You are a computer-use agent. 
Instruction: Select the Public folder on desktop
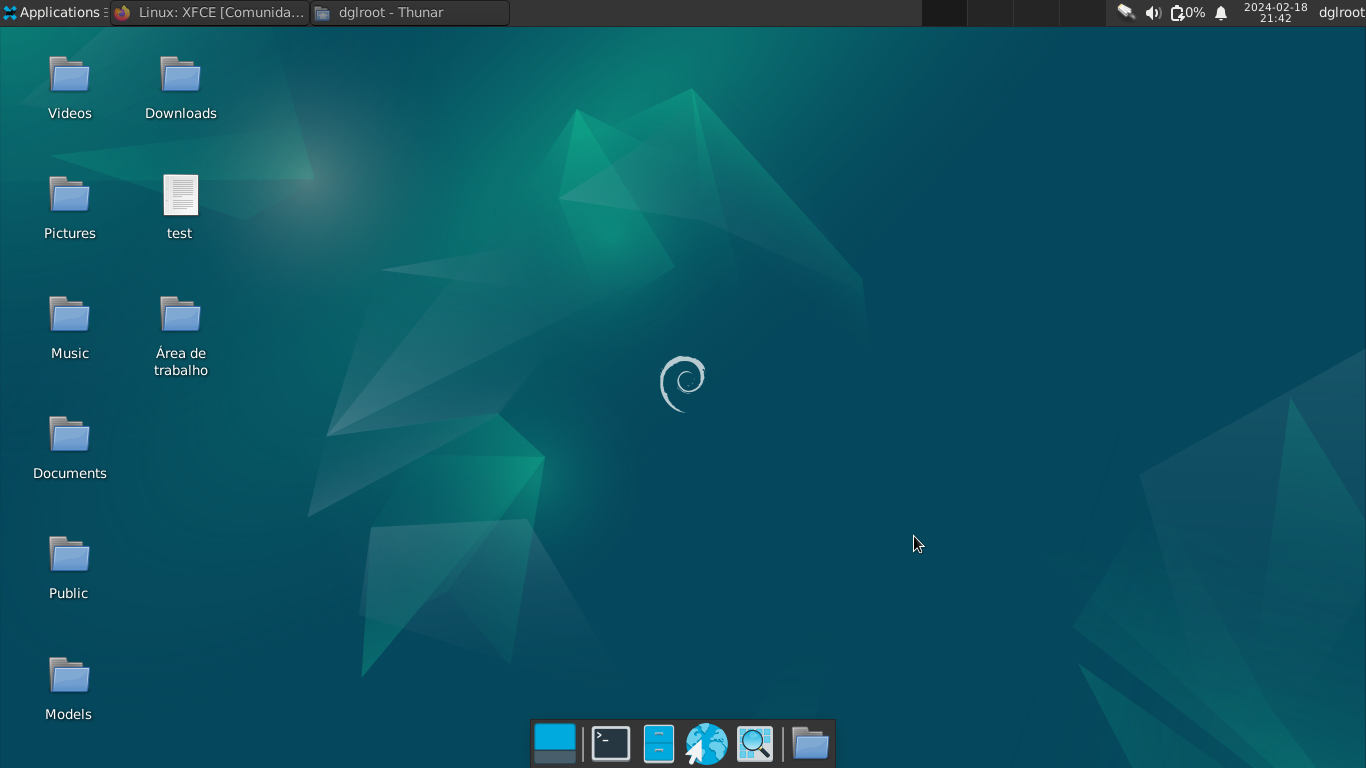(70, 568)
